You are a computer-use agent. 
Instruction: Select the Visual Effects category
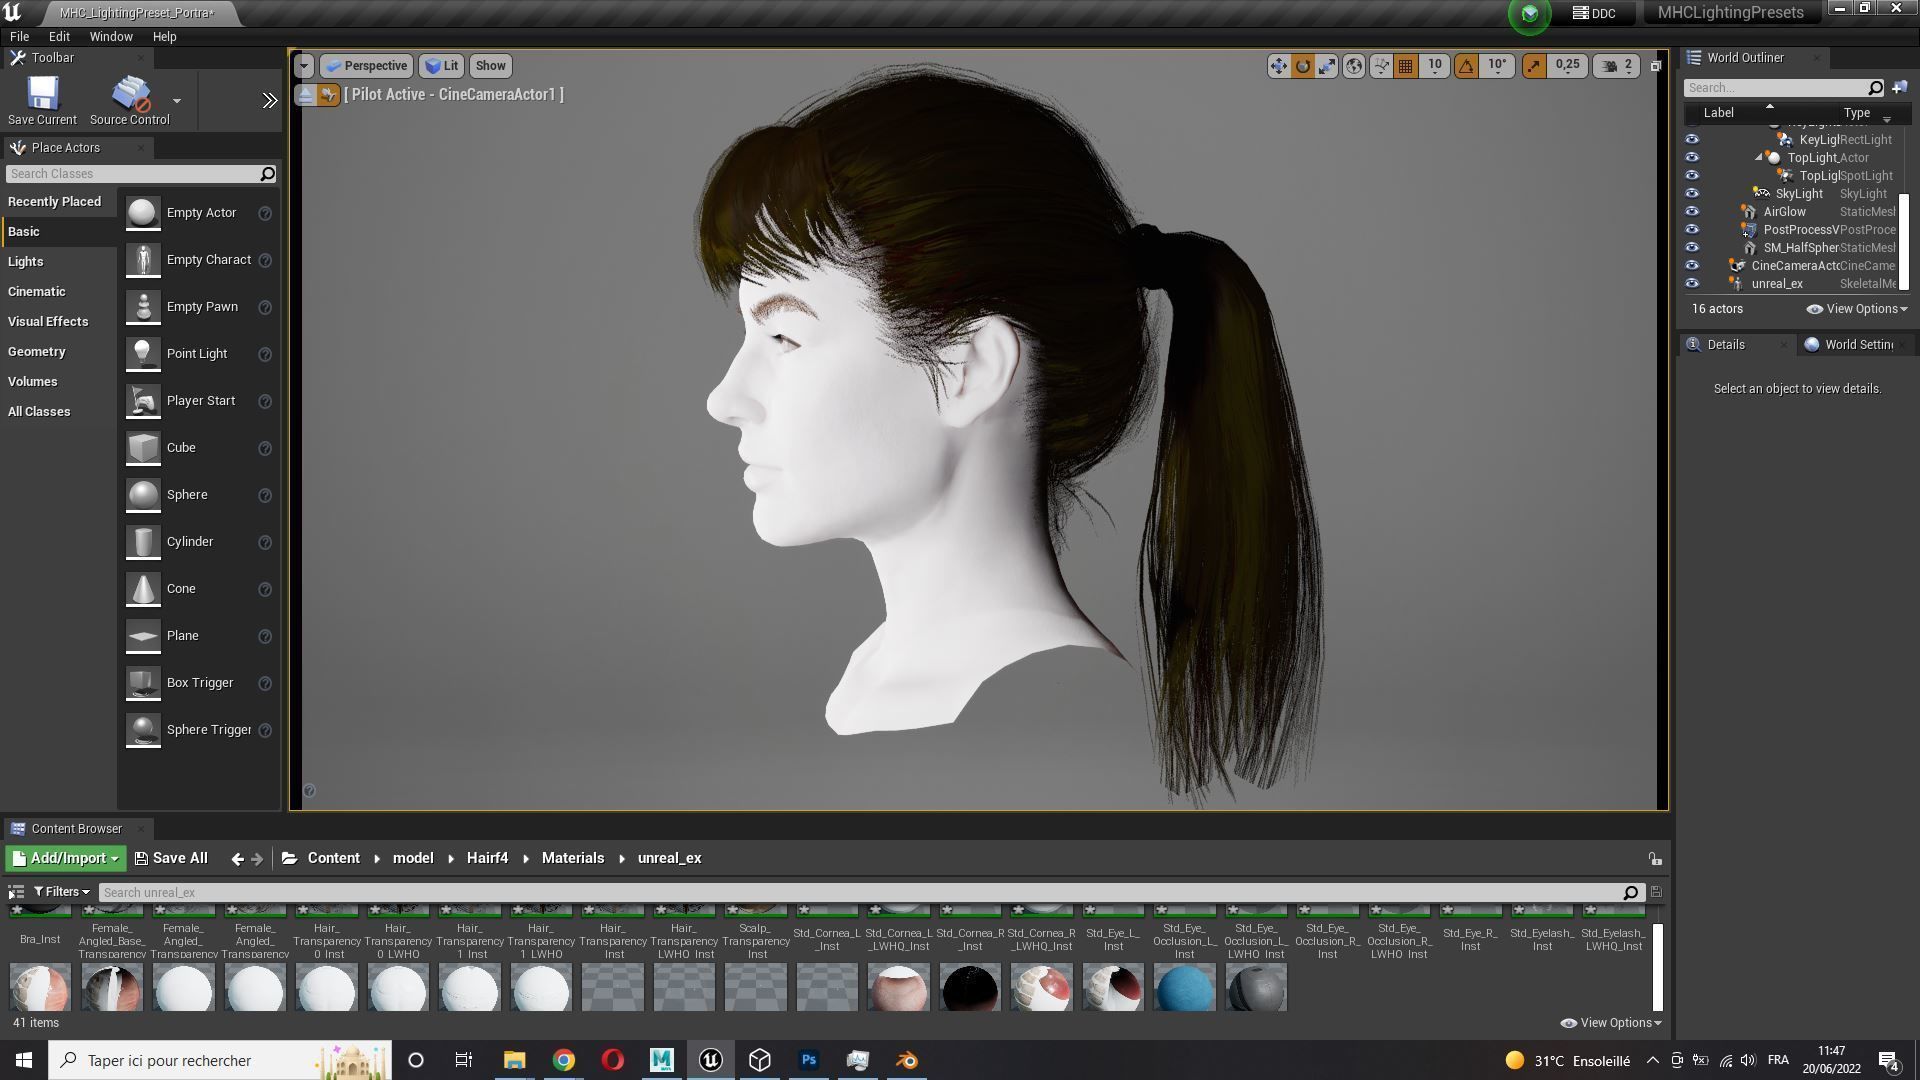58,322
